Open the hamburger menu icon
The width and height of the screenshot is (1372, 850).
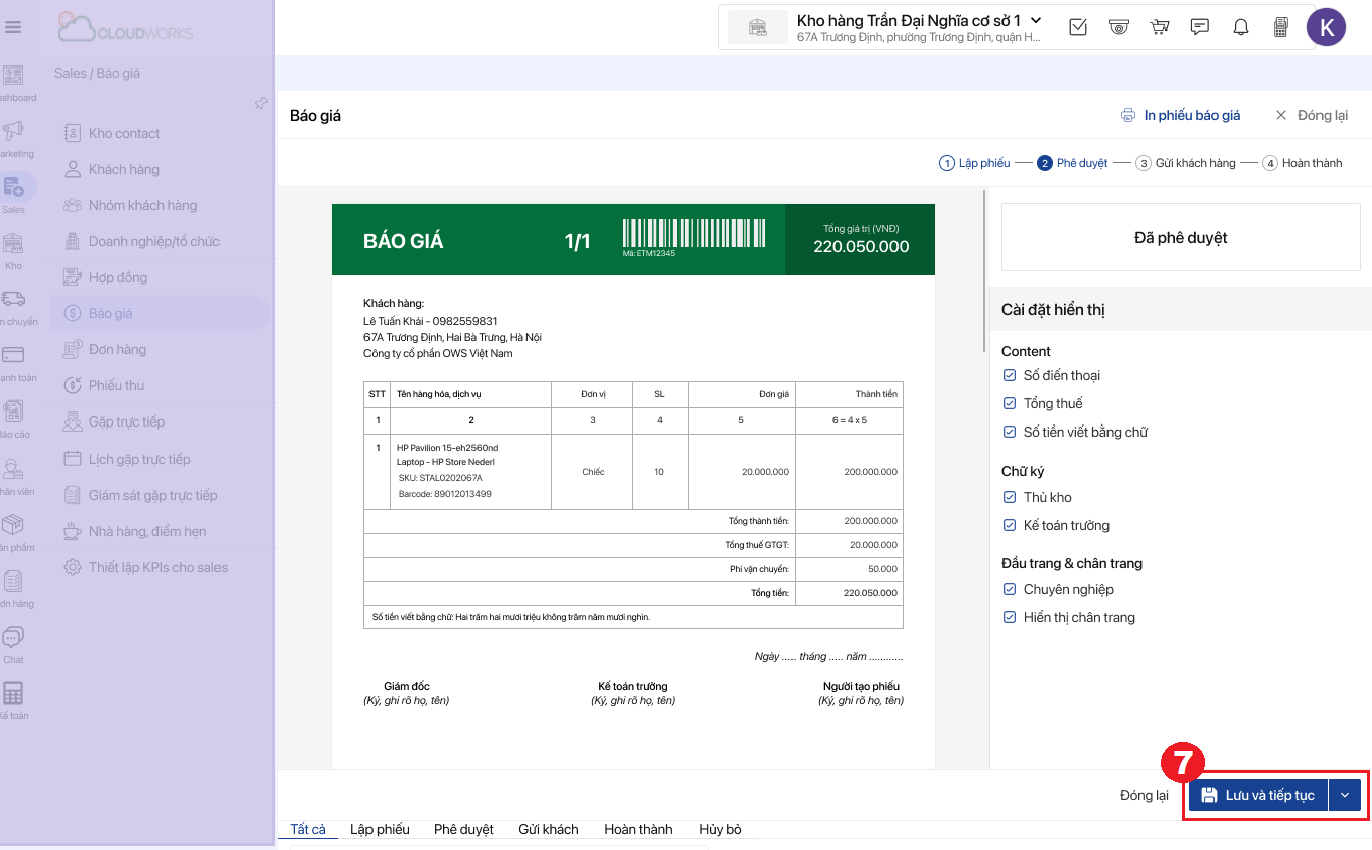pyautogui.click(x=14, y=27)
